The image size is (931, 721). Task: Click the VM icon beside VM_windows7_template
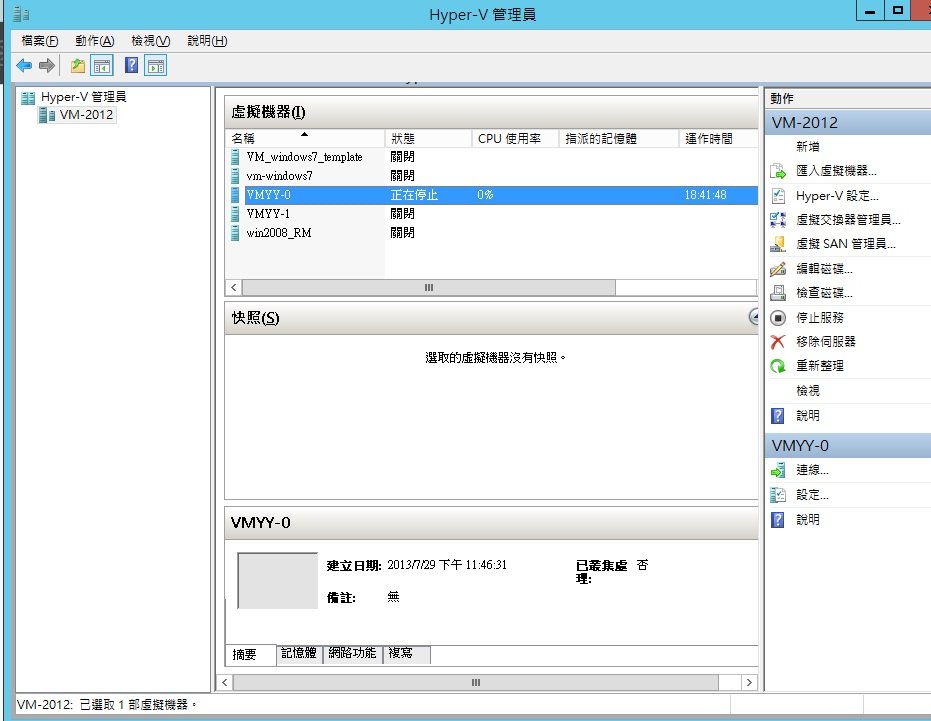[235, 157]
